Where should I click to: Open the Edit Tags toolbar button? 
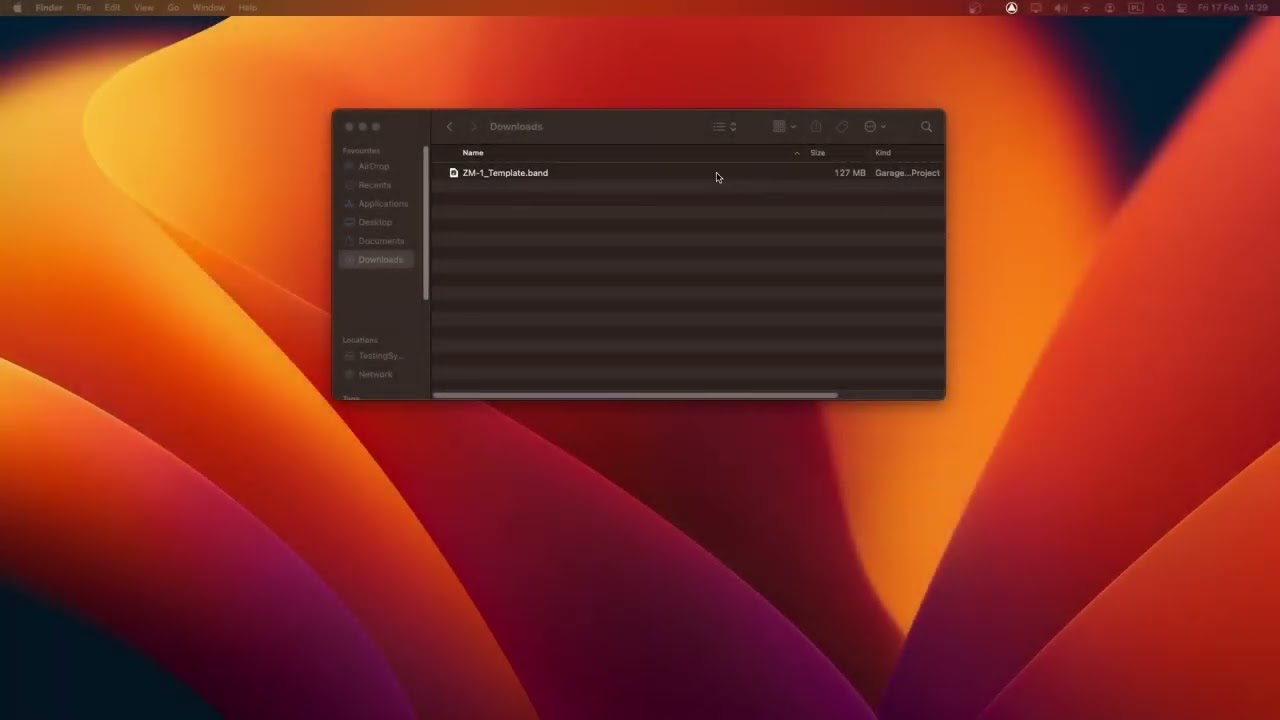[842, 127]
